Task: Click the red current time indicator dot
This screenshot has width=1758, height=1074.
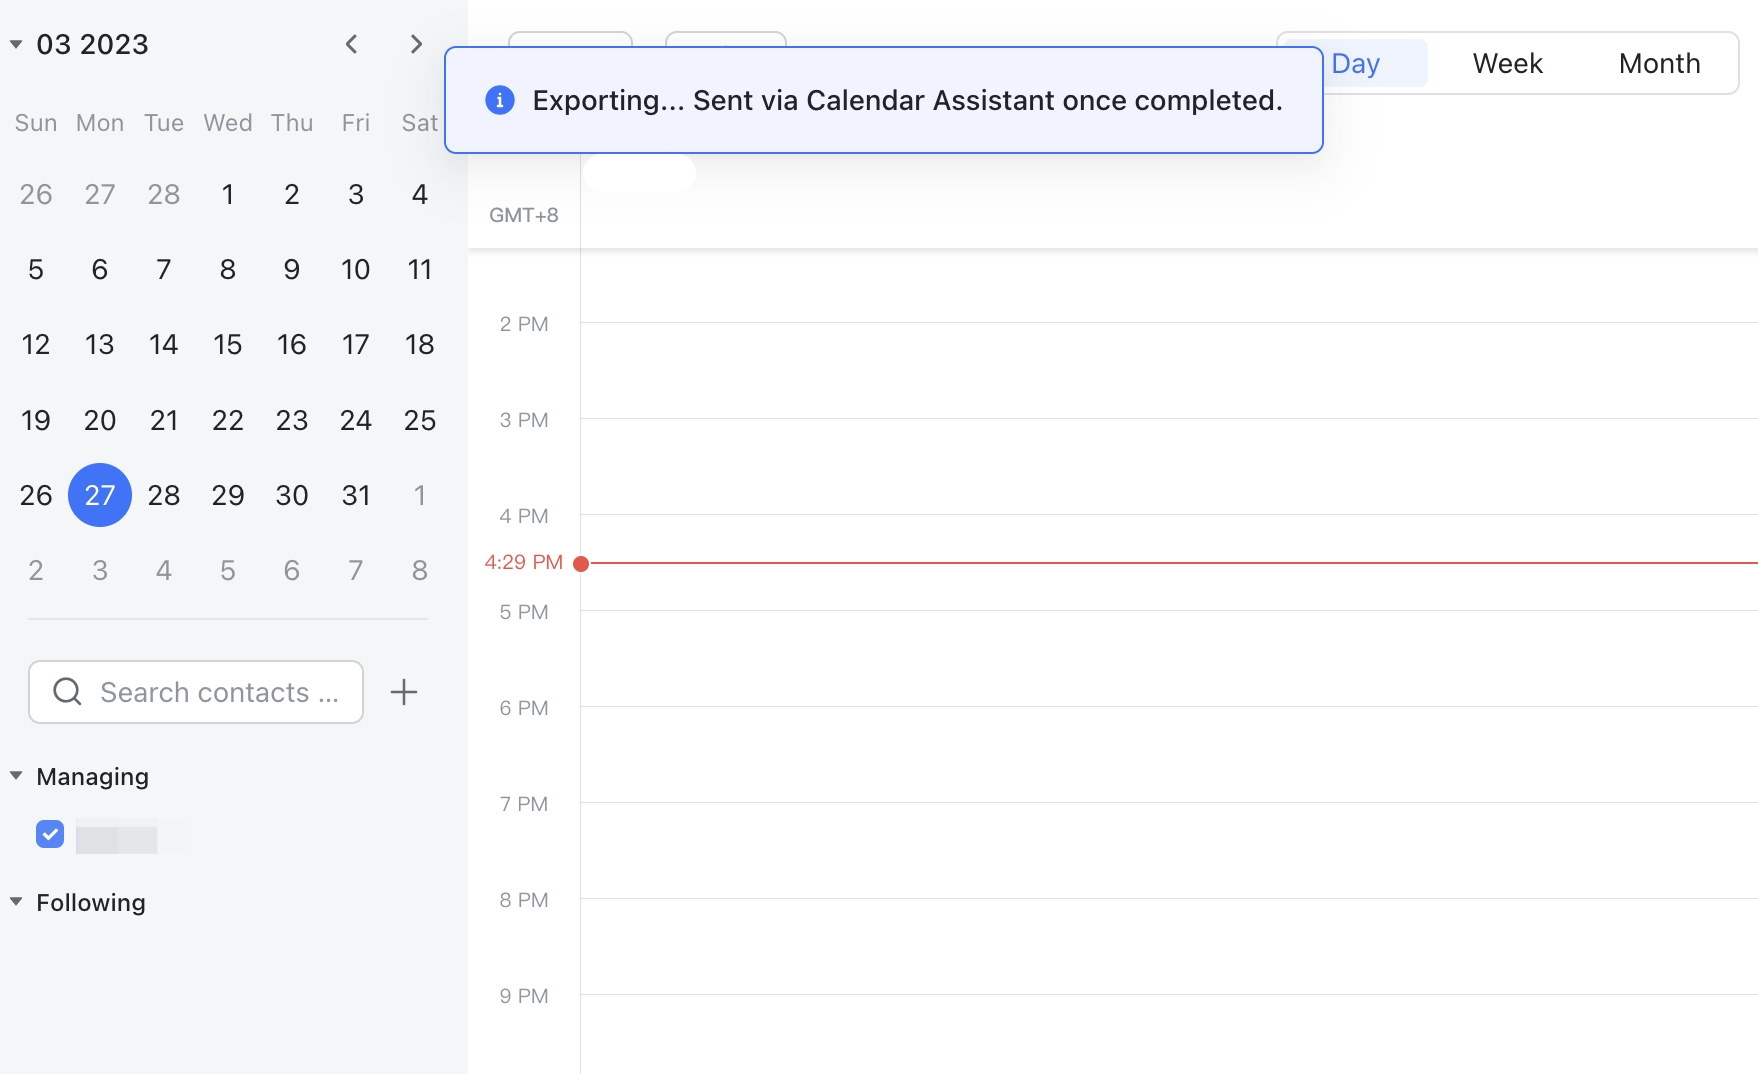Action: pyautogui.click(x=583, y=563)
